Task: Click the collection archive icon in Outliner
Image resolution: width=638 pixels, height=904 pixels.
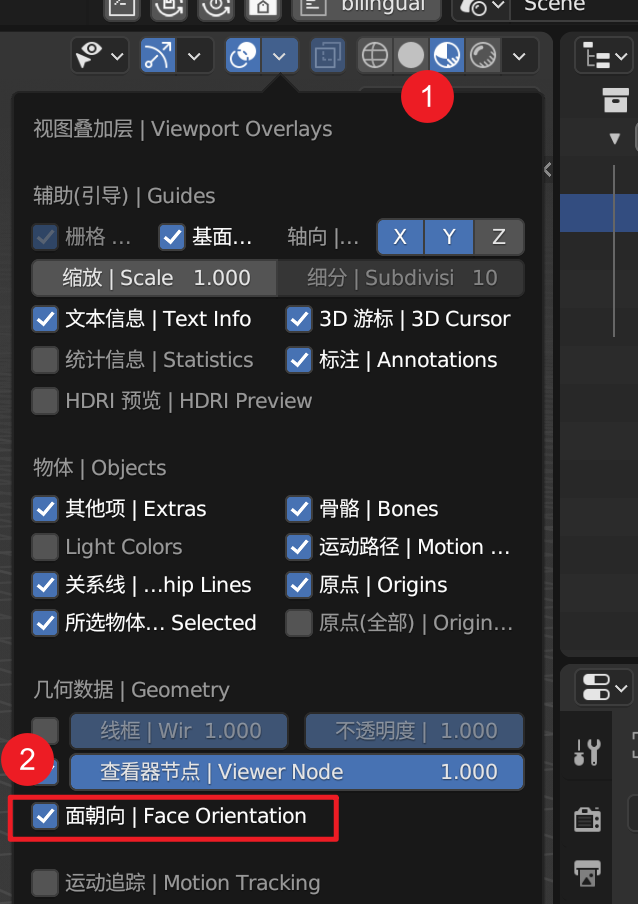Action: [x=615, y=100]
